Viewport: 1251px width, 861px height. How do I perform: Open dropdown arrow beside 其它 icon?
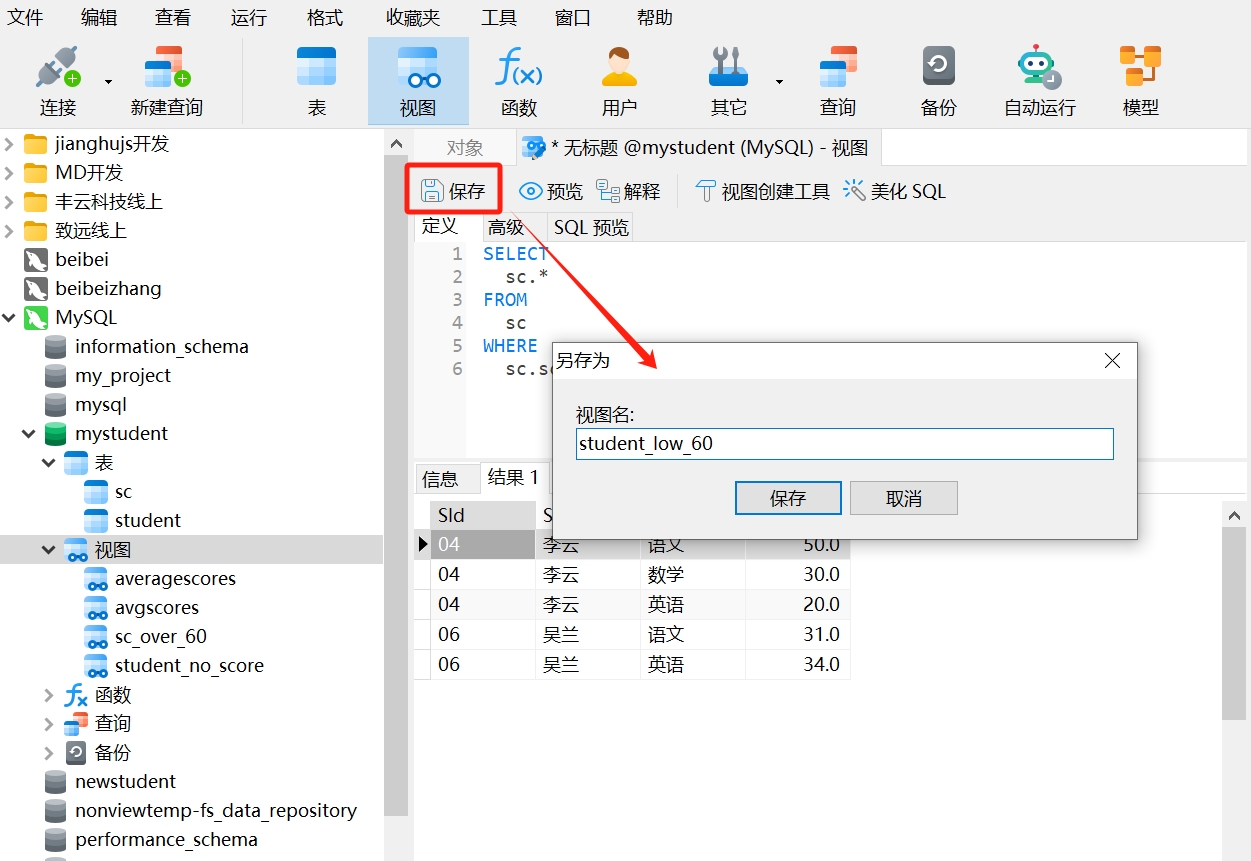click(779, 82)
